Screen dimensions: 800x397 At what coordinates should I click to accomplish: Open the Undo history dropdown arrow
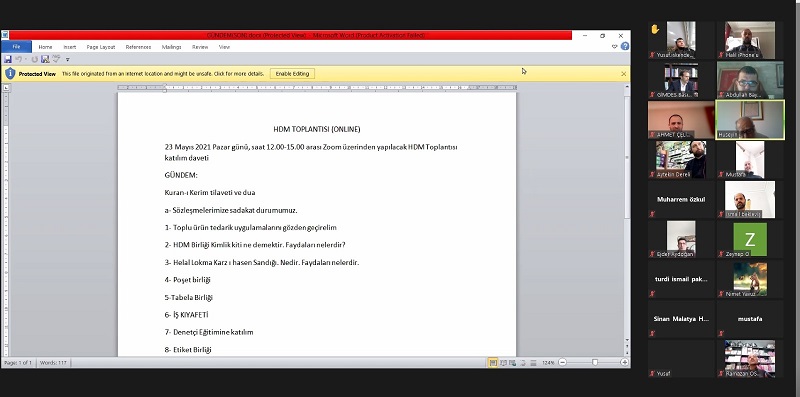pyautogui.click(x=26, y=59)
